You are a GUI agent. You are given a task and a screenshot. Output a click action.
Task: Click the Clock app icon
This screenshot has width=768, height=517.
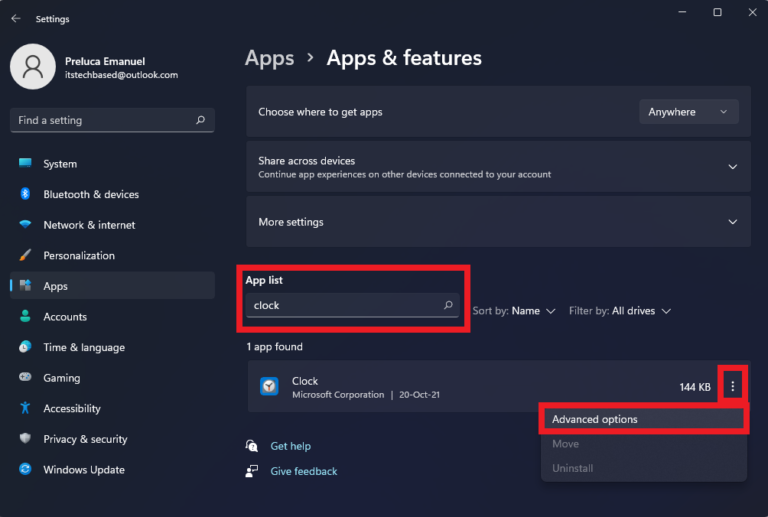point(269,387)
